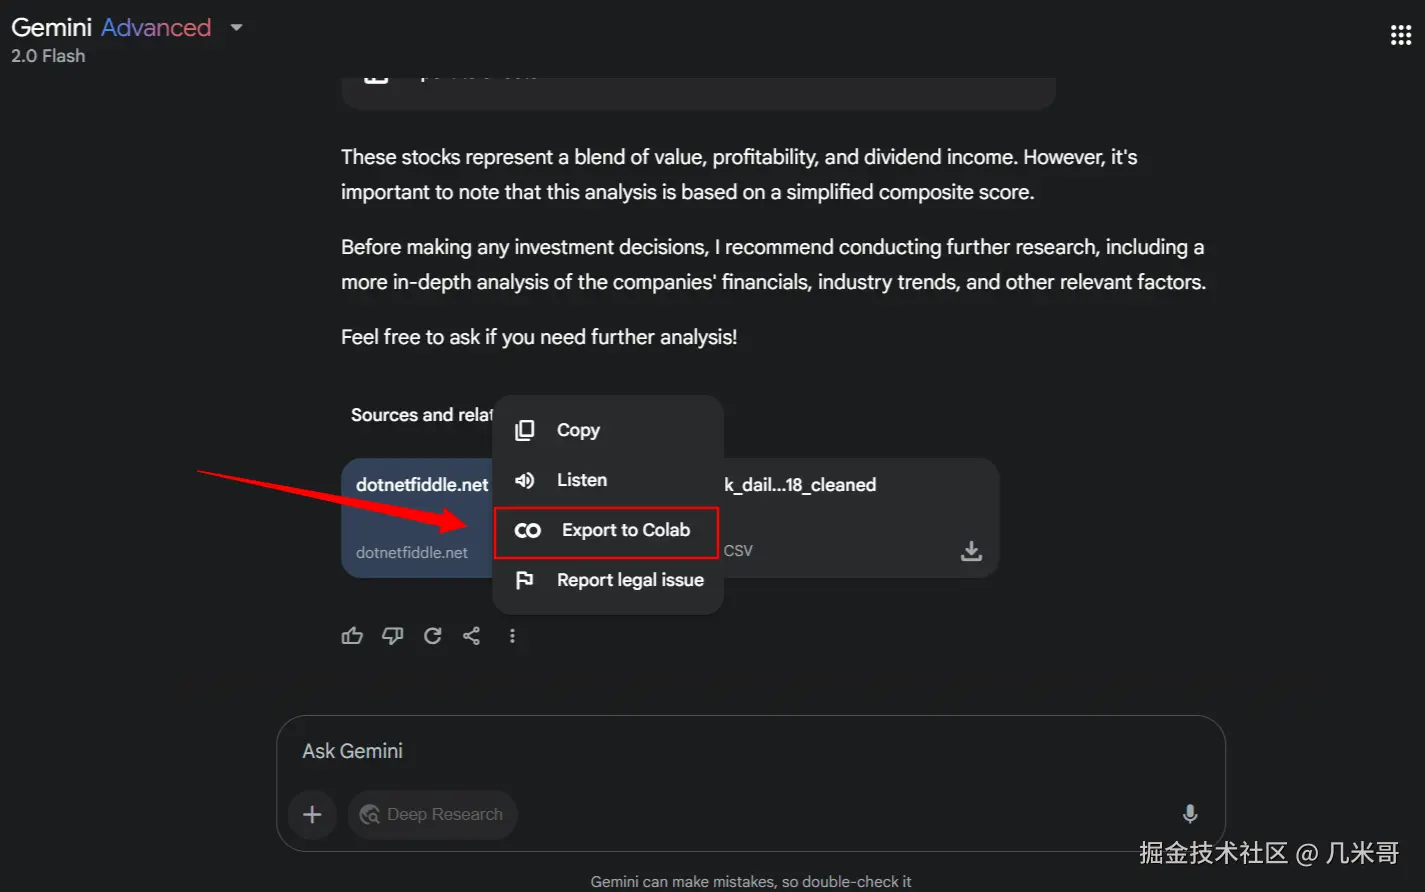
Task: Toggle the Deep Research button
Action: tap(432, 815)
